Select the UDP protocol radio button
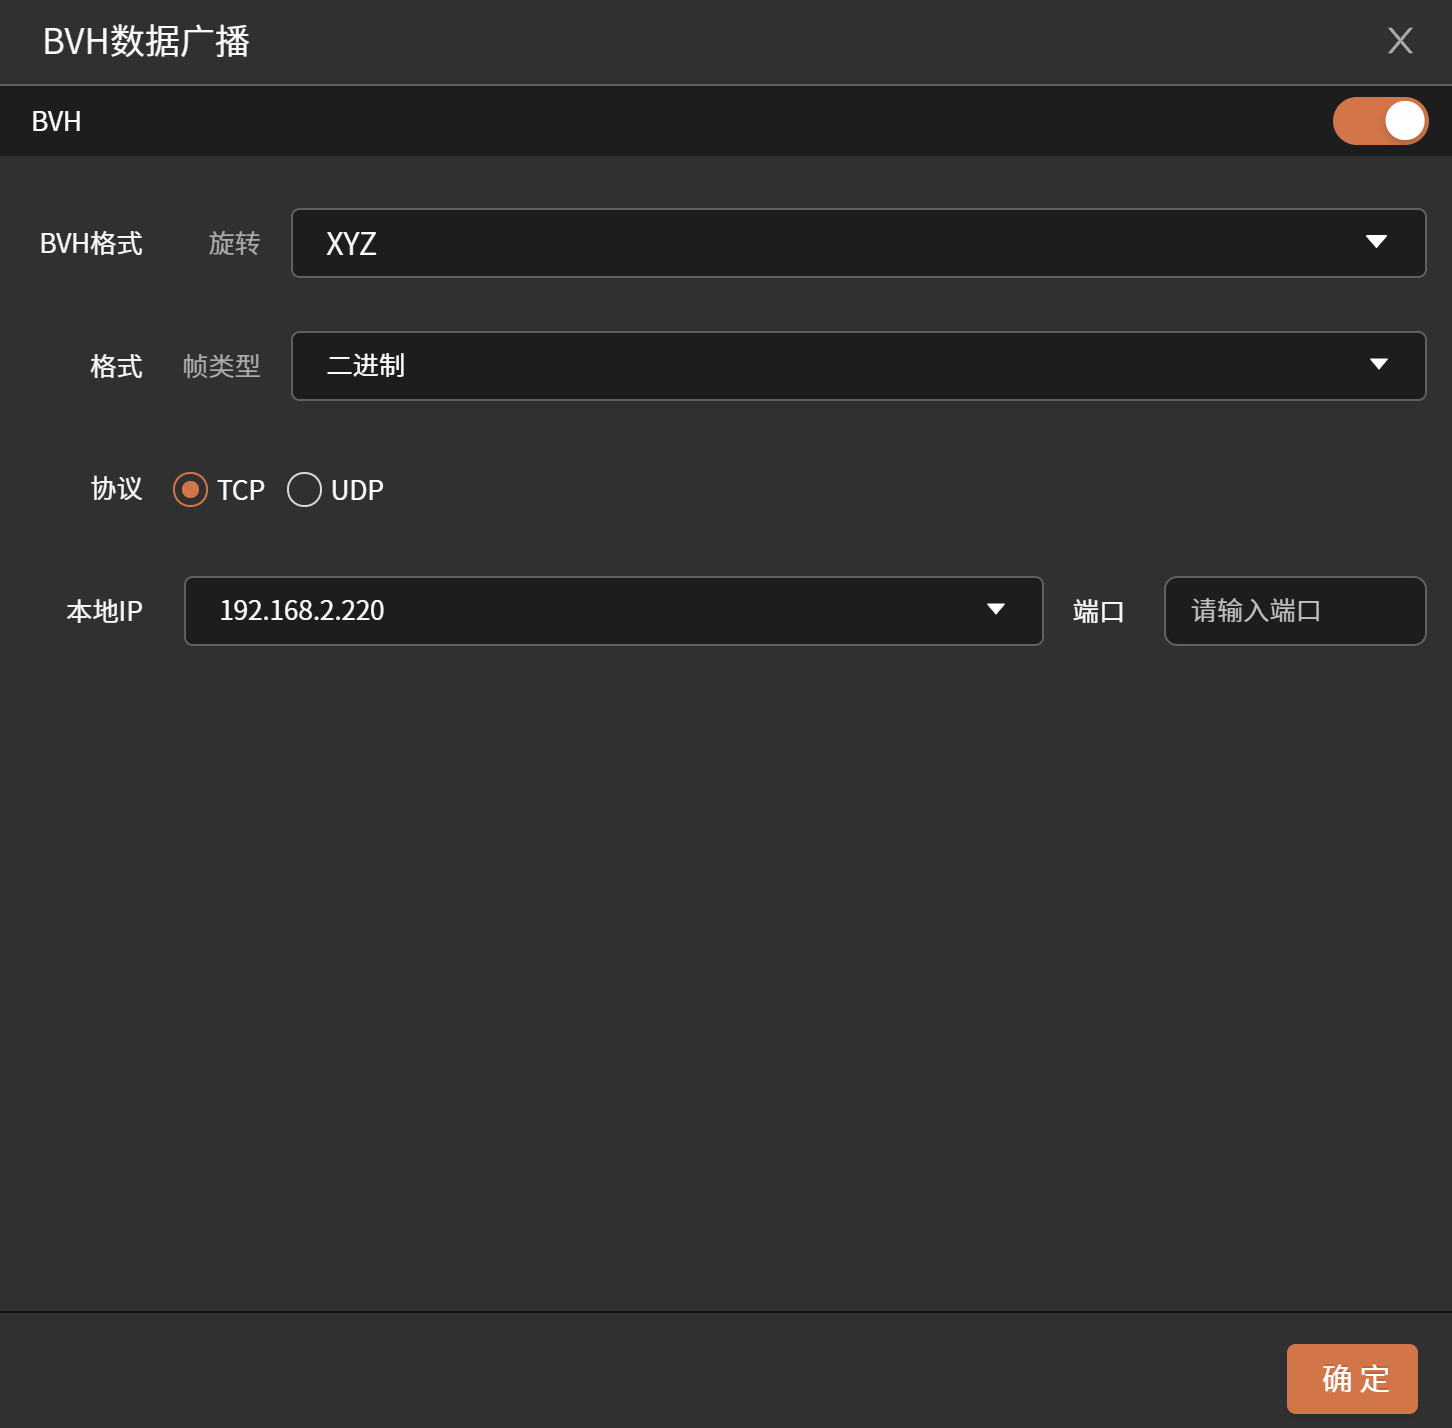This screenshot has height=1428, width=1452. [x=304, y=490]
